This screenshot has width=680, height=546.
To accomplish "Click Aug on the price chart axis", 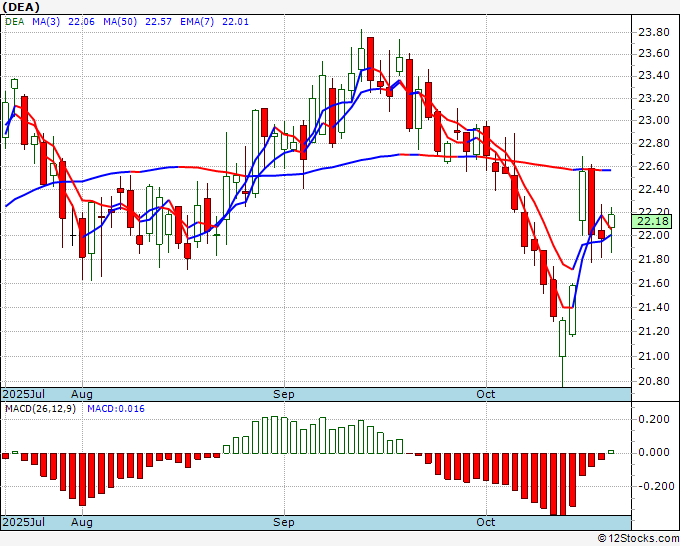I will (82, 394).
